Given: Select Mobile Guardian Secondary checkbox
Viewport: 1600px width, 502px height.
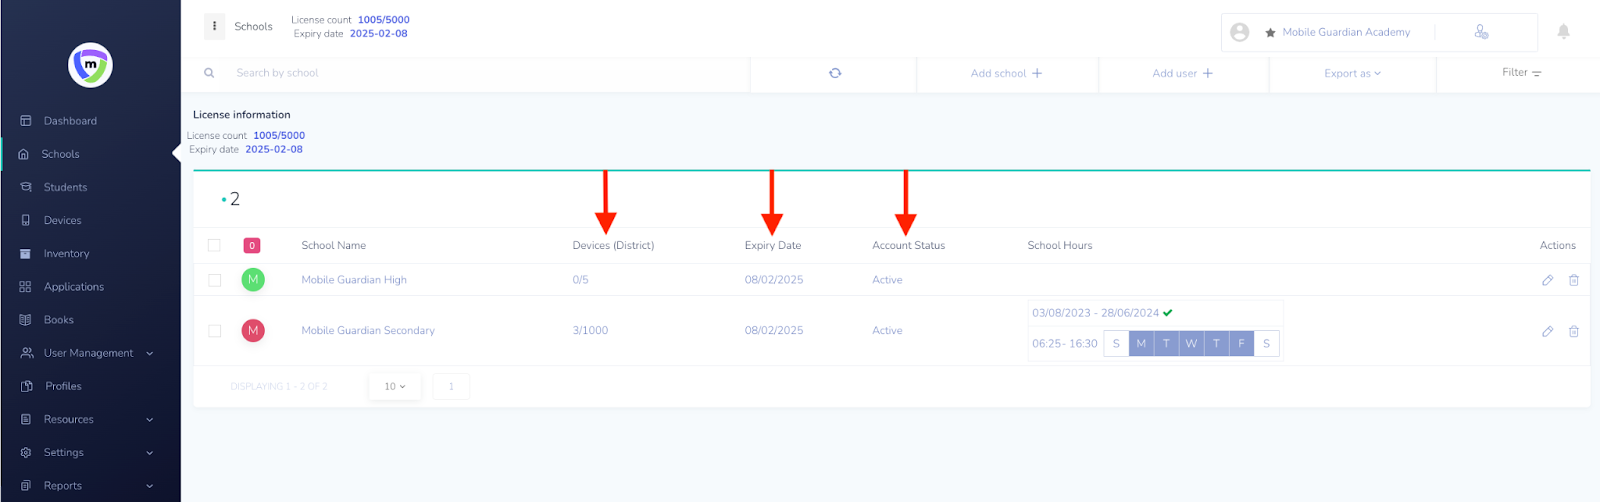Looking at the screenshot, I should click(214, 330).
